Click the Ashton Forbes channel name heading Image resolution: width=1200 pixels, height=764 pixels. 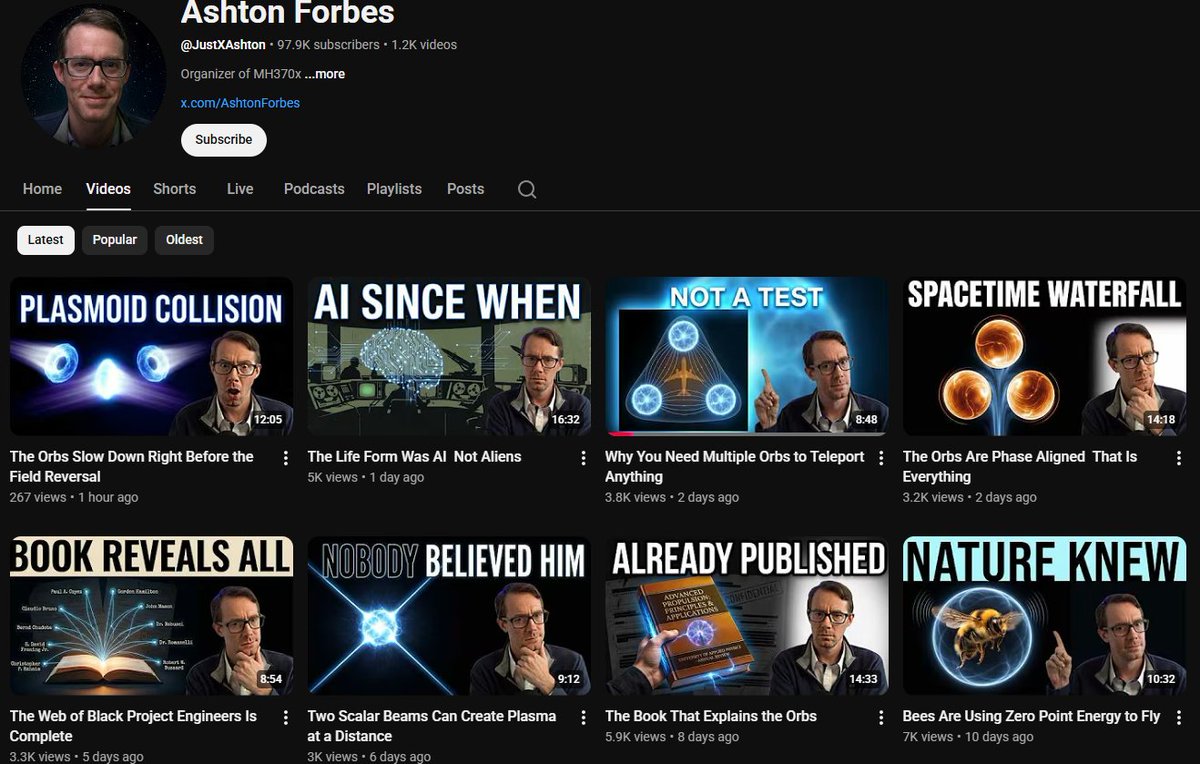[x=288, y=13]
